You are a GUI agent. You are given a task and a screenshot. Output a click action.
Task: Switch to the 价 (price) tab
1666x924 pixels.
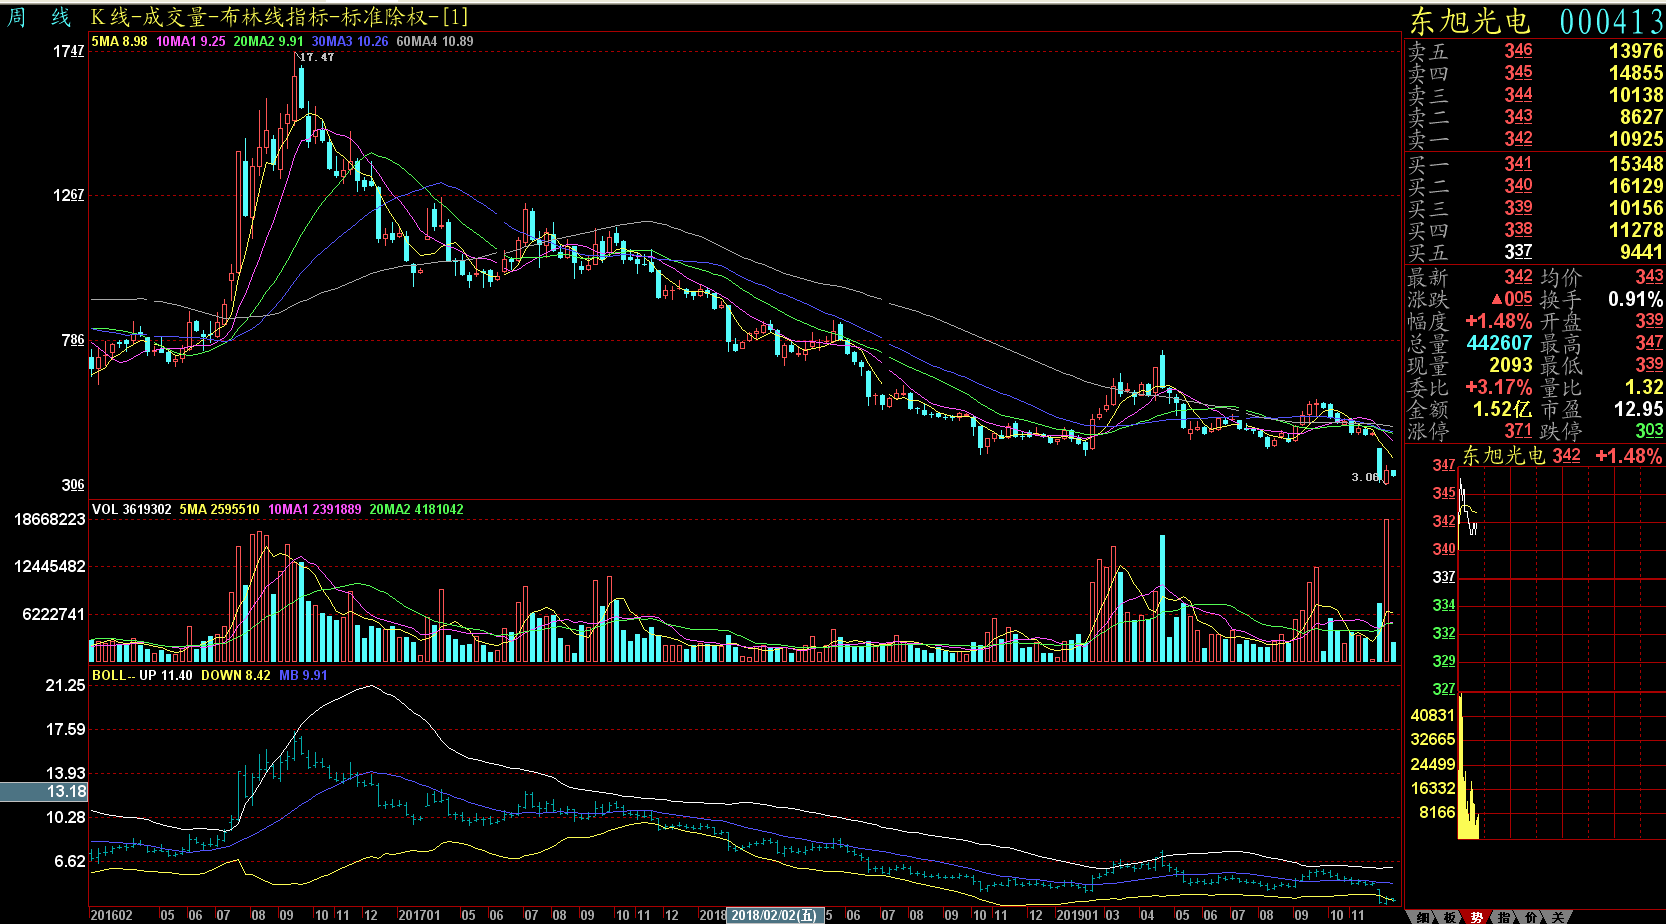[x=1530, y=917]
